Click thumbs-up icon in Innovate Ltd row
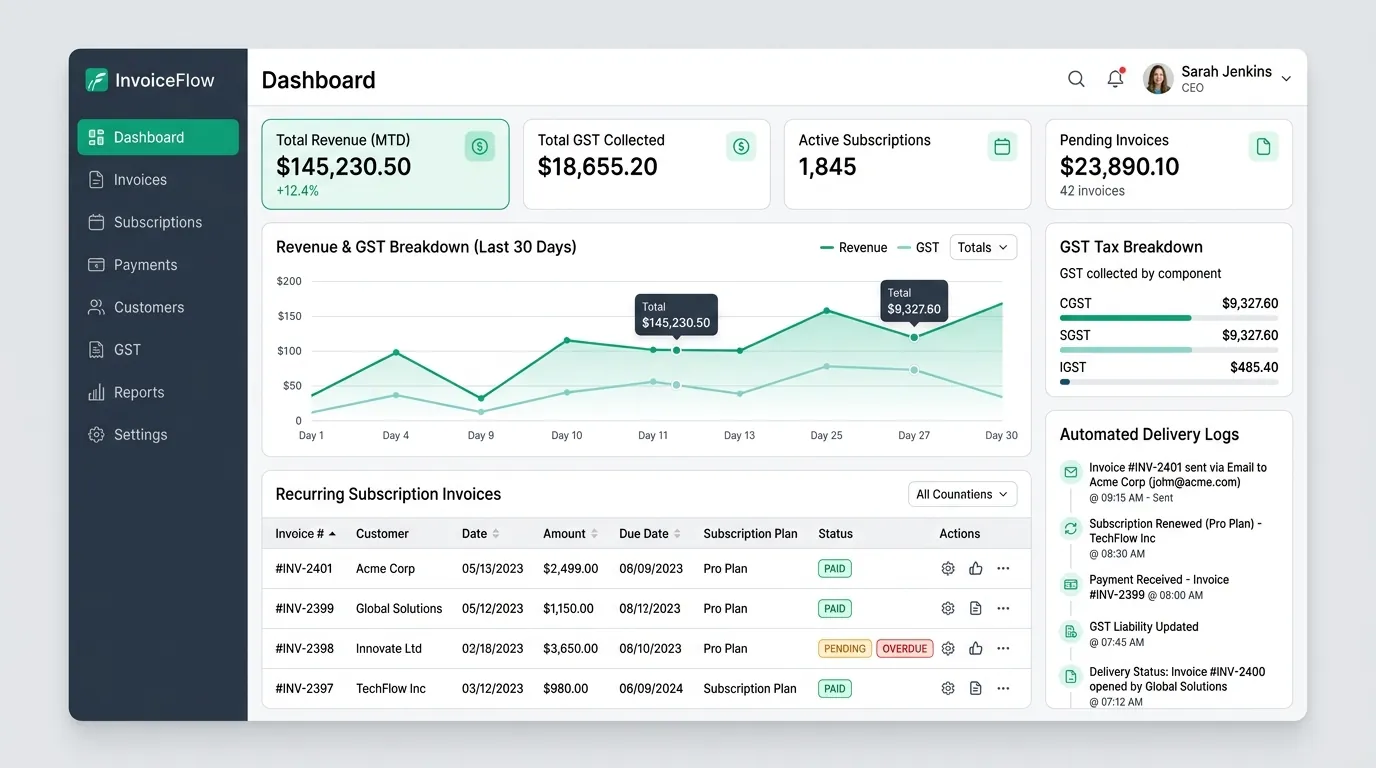The width and height of the screenshot is (1376, 768). click(975, 648)
